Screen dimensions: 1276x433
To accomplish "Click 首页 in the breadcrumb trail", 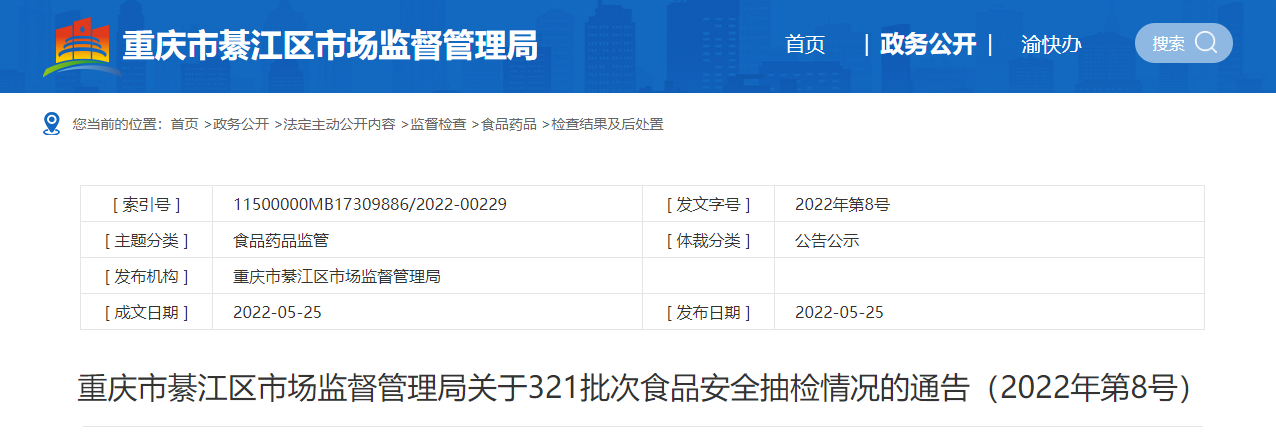I will (184, 124).
